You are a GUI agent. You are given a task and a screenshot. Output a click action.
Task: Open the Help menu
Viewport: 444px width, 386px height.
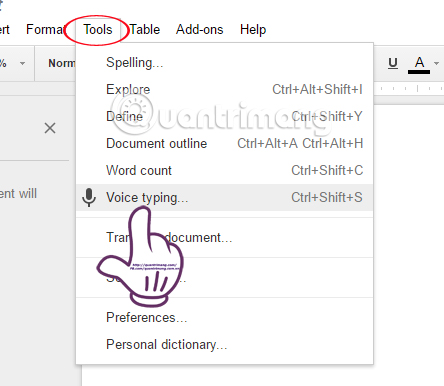[x=253, y=30]
